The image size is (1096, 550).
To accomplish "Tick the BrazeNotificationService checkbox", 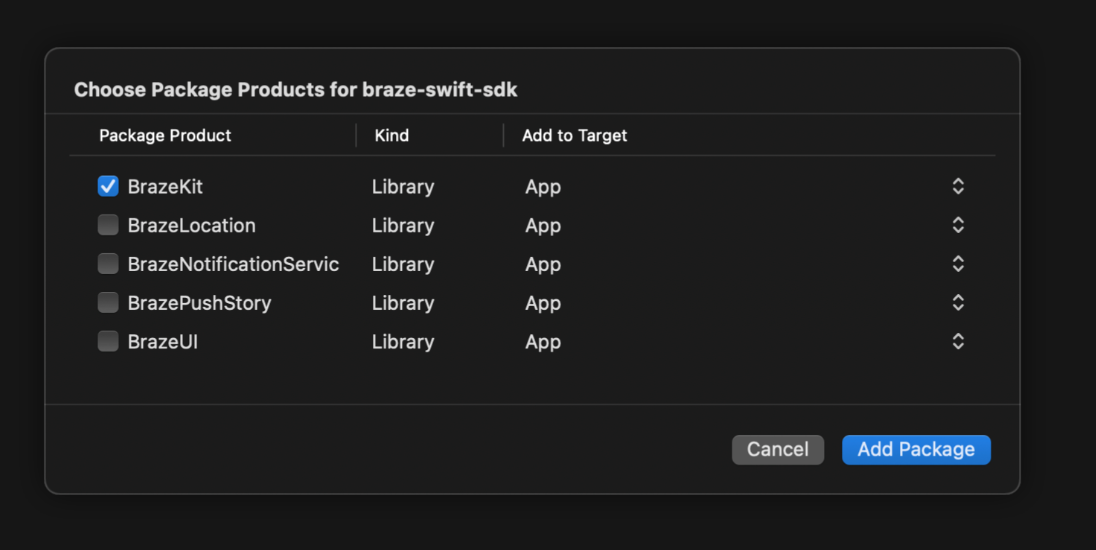I will tap(108, 263).
